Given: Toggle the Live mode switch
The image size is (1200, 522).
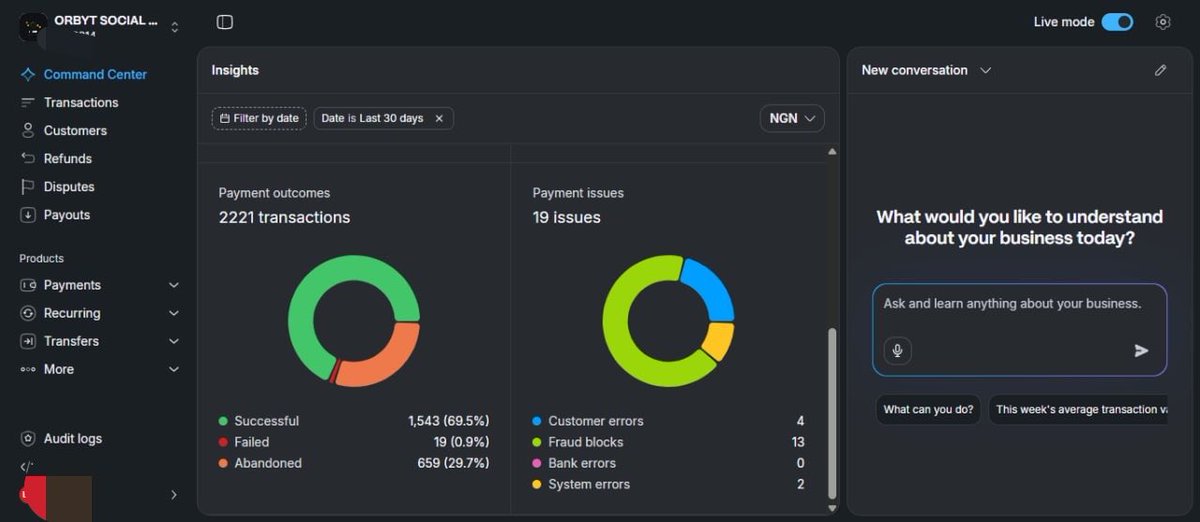Looking at the screenshot, I should coord(1117,22).
